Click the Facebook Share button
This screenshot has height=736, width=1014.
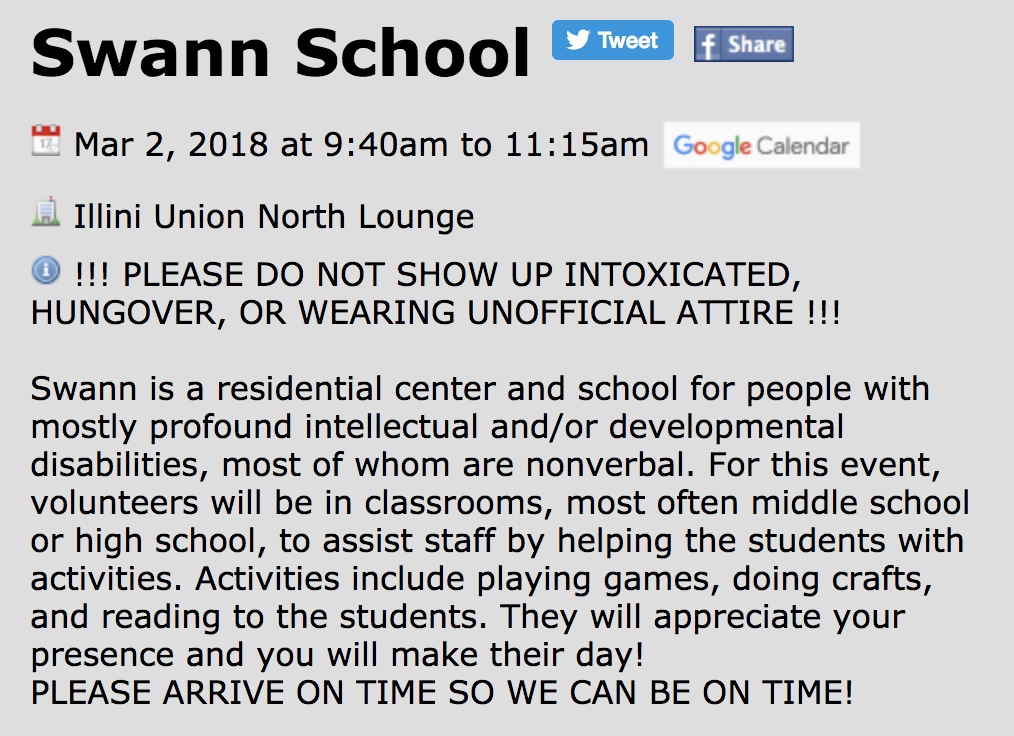[743, 44]
